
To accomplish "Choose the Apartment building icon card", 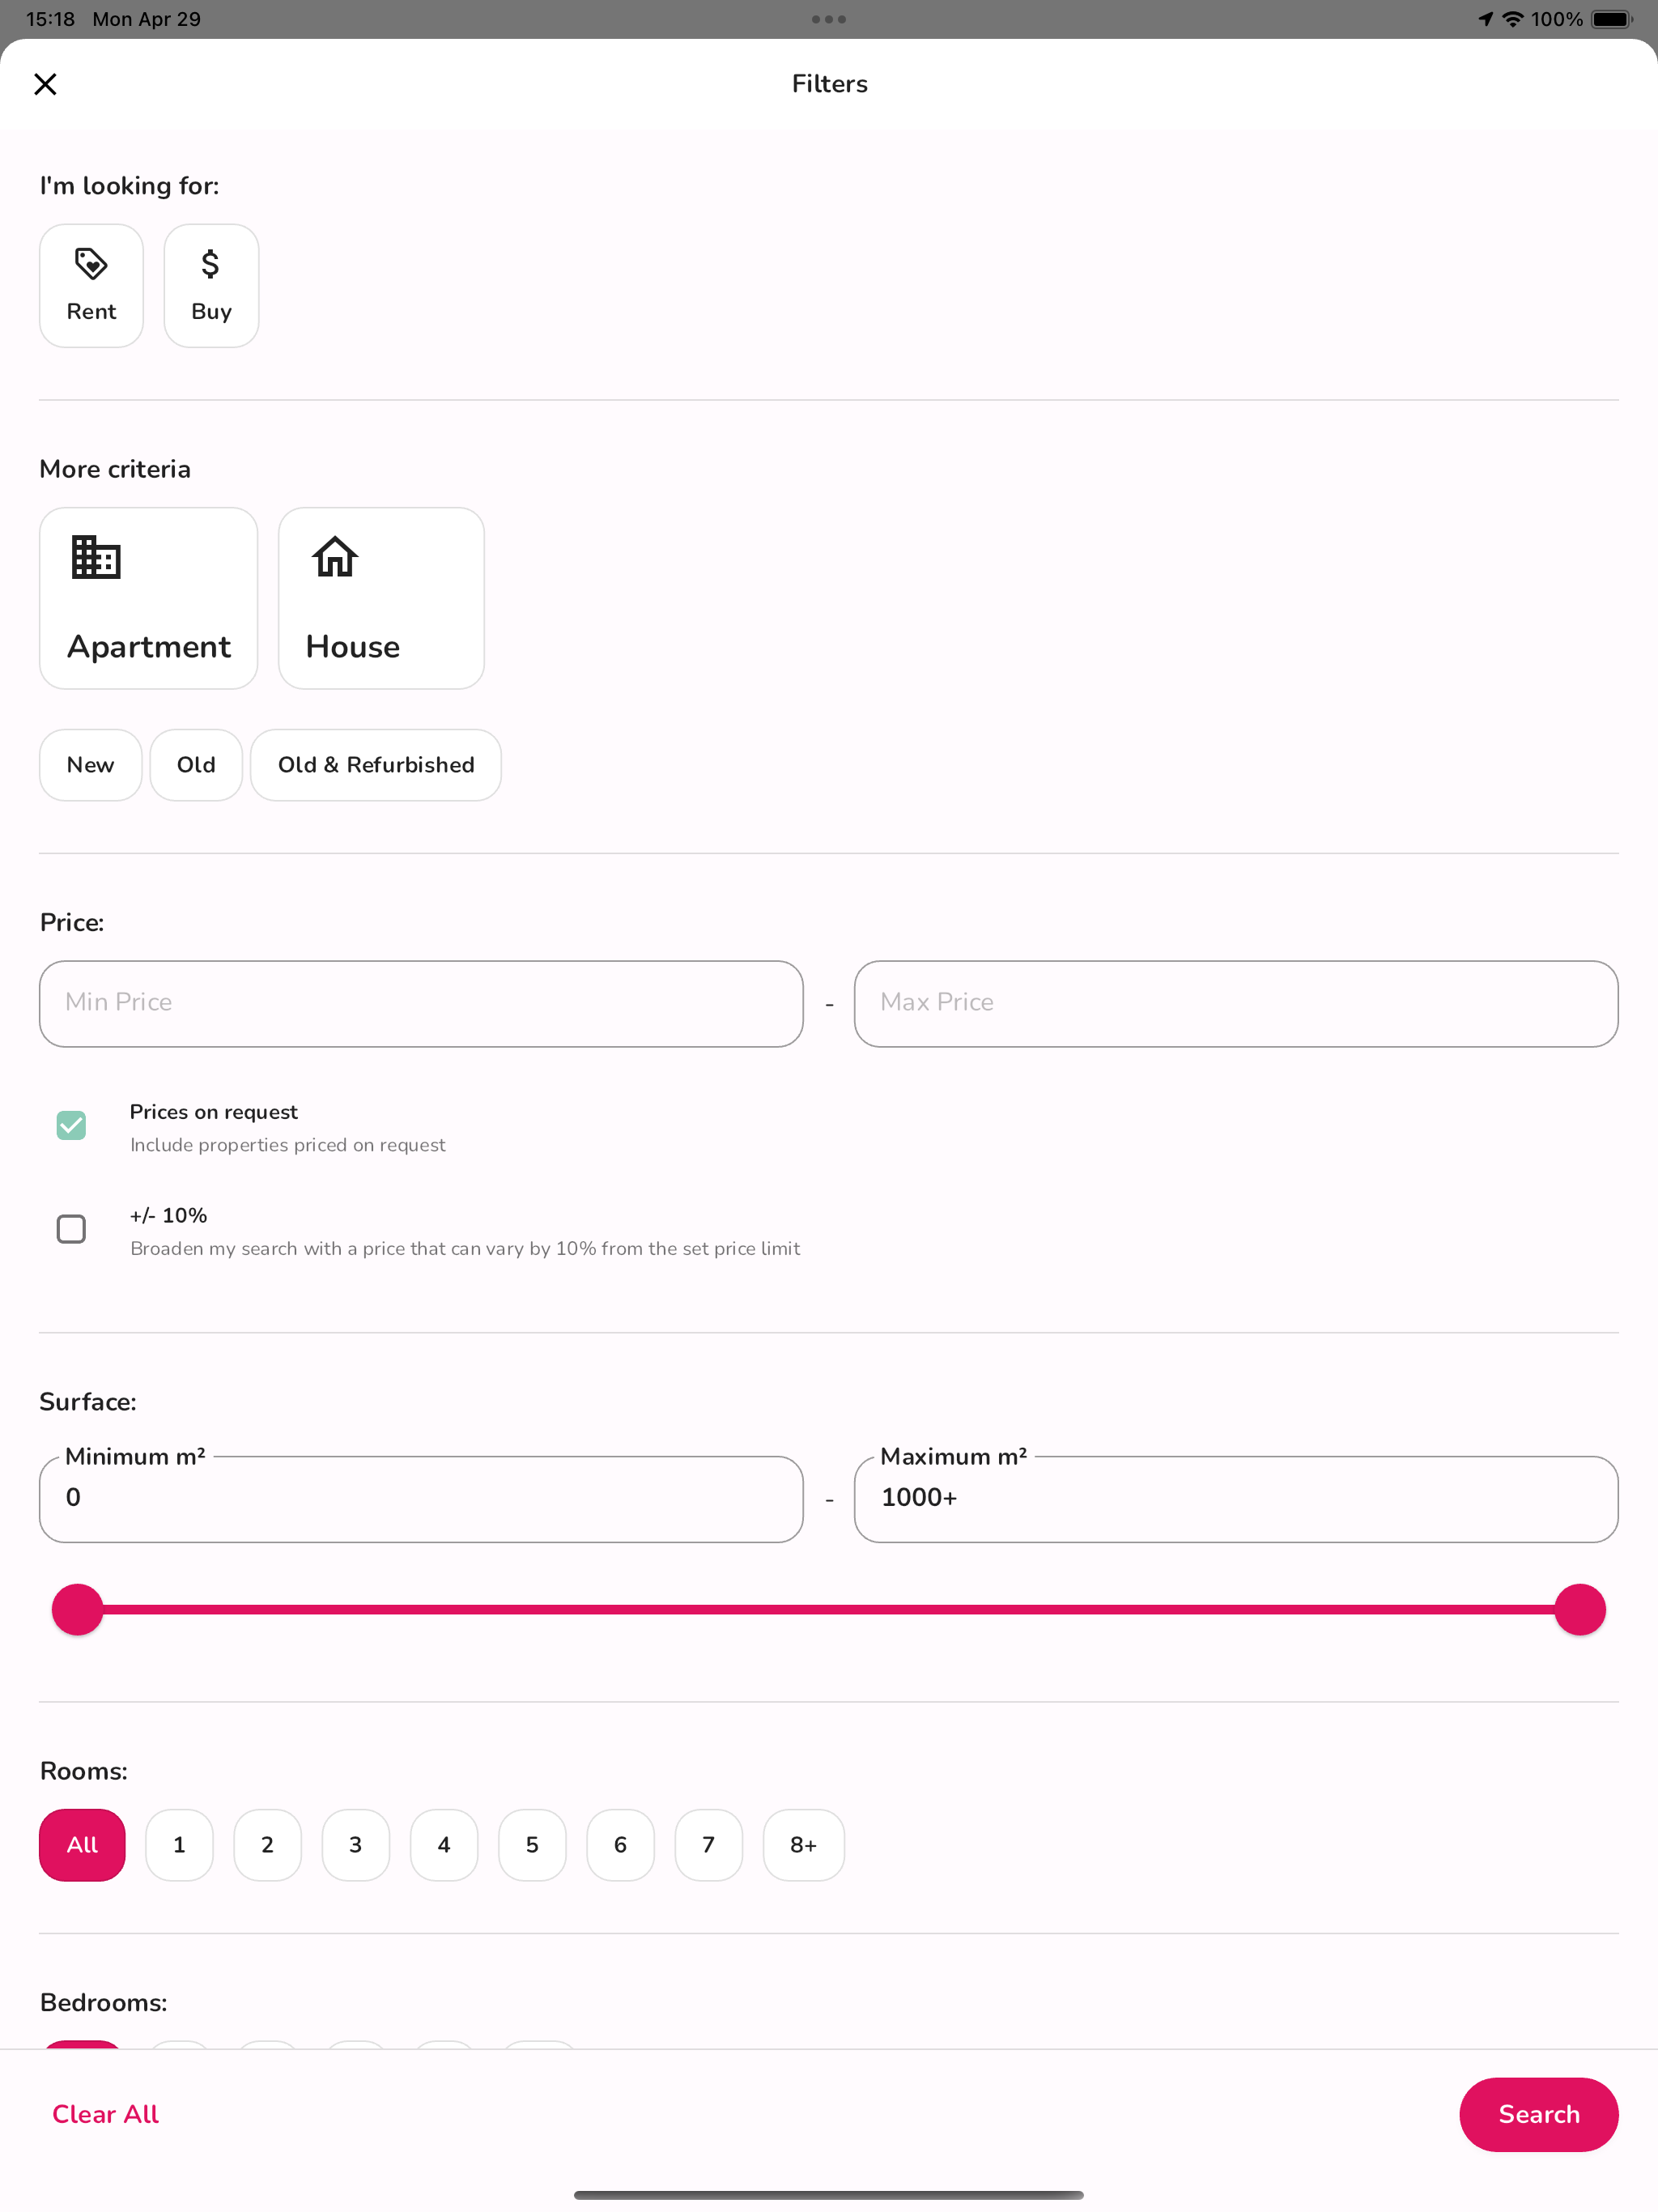I will tap(148, 598).
